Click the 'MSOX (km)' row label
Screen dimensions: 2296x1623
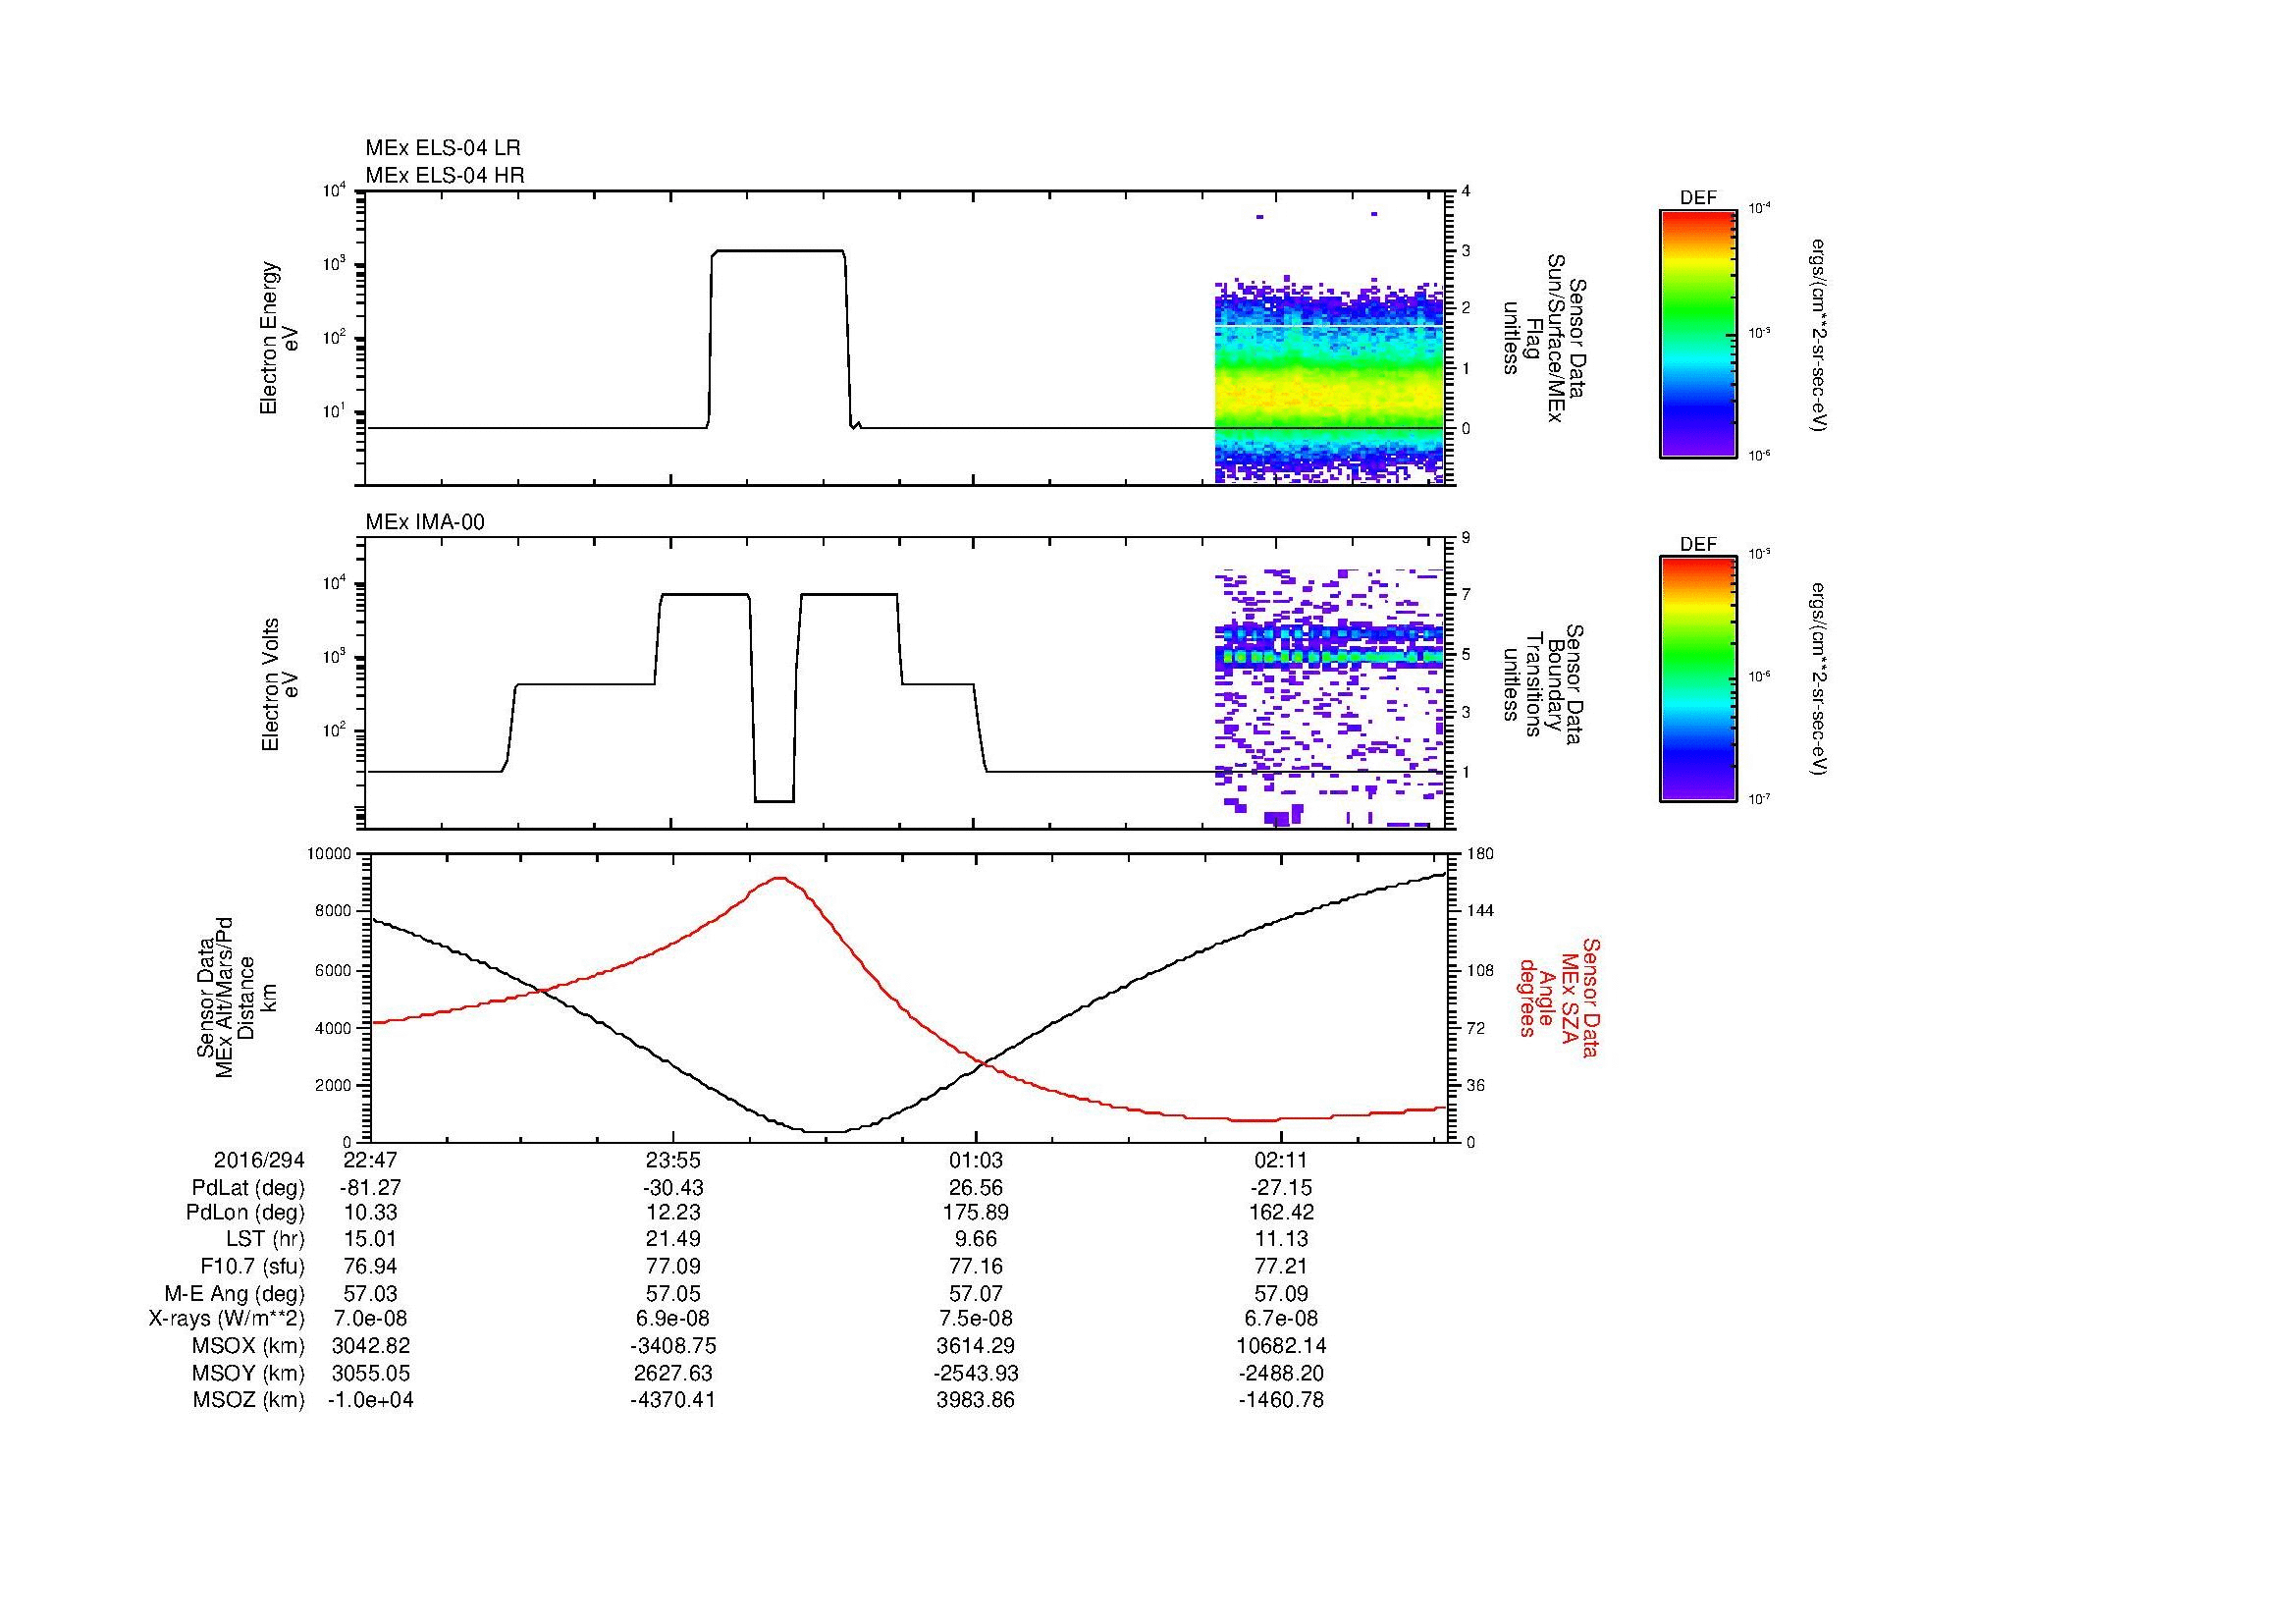click(249, 1346)
